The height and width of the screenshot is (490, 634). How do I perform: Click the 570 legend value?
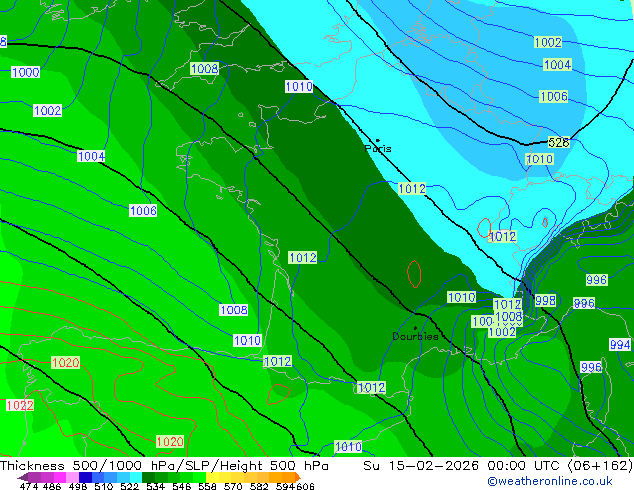233,486
